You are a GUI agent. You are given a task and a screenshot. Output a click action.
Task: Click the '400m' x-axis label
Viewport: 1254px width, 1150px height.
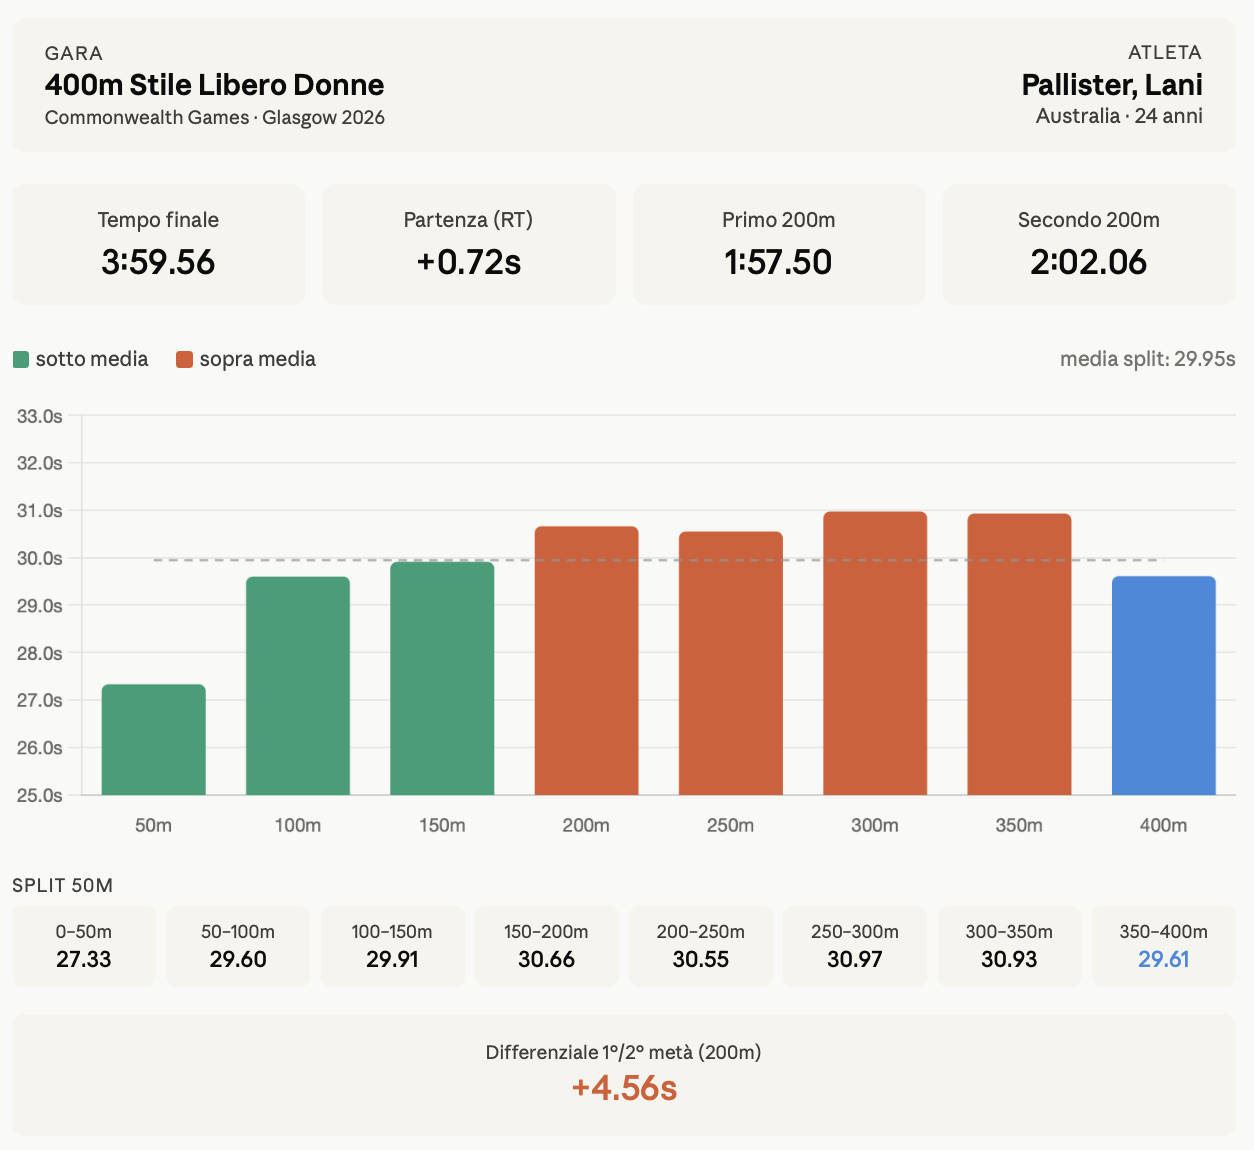(1164, 826)
